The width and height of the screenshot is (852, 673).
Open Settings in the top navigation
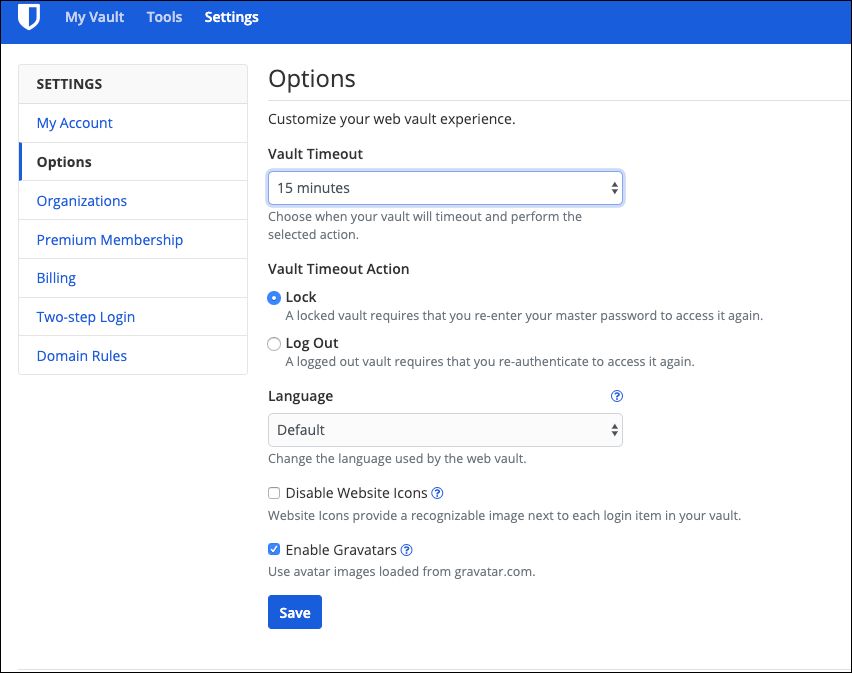(x=231, y=17)
